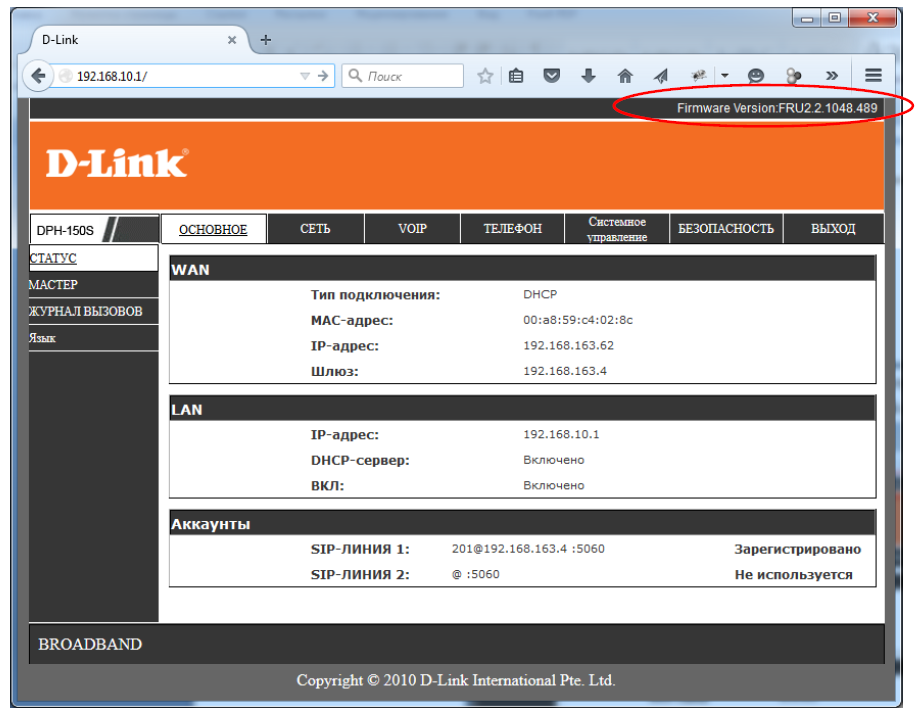Click the Pocket icon in the toolbar

(x=552, y=76)
